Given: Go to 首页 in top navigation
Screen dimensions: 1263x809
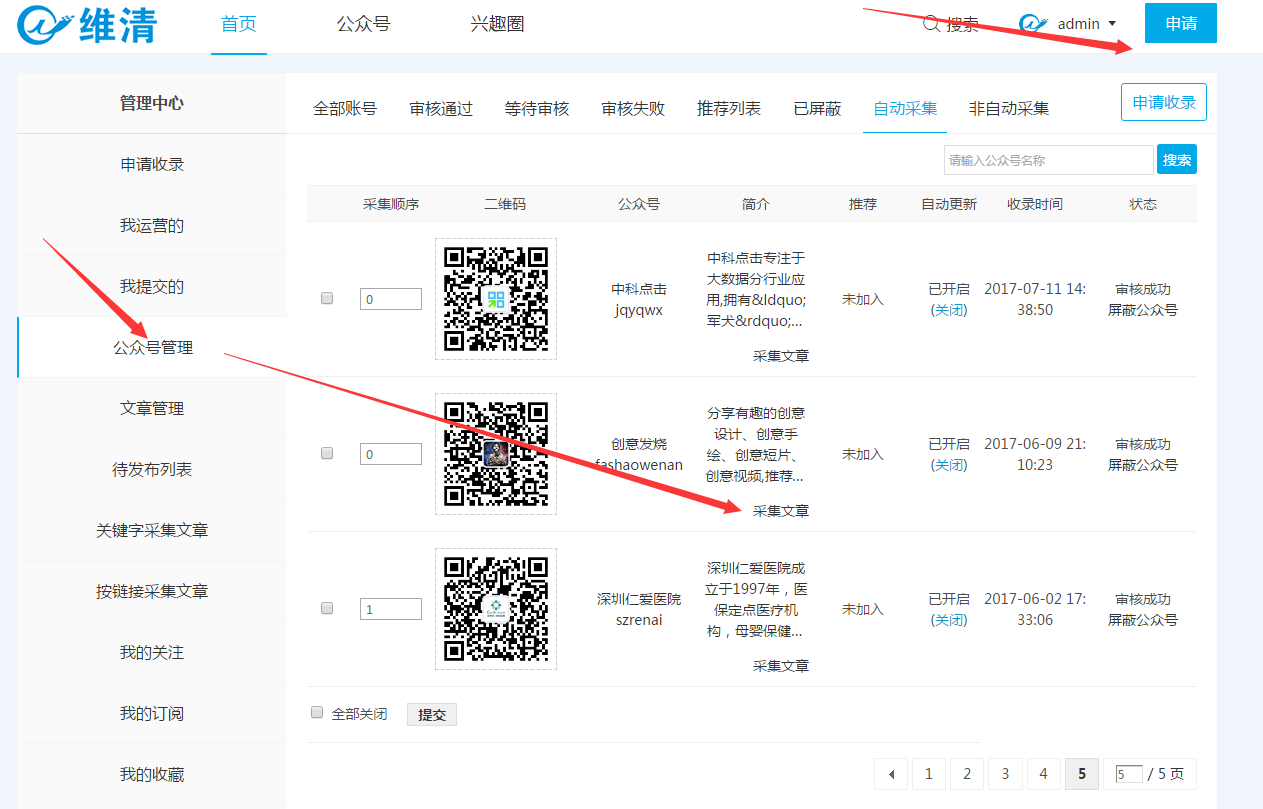Looking at the screenshot, I should (239, 24).
